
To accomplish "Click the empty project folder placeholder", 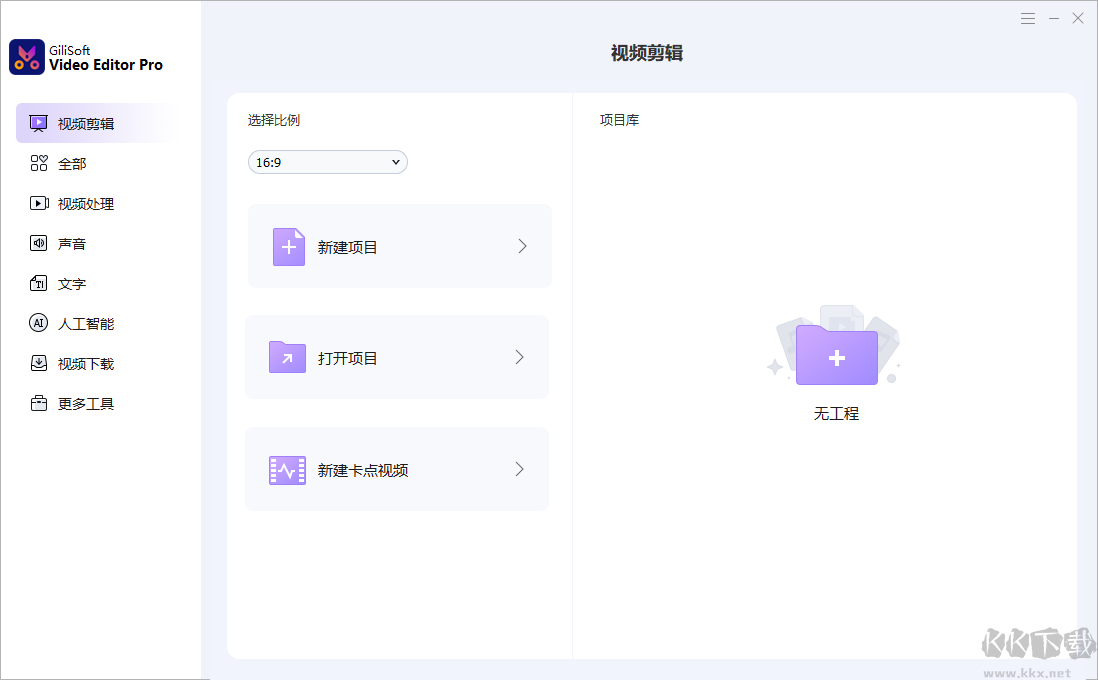I will coord(836,354).
